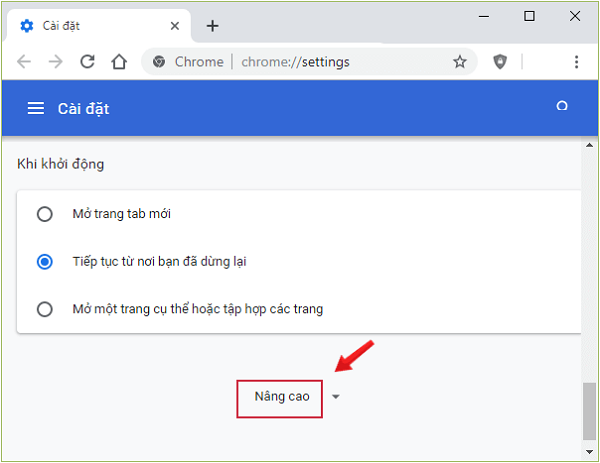Click the dropdown arrow beside Nâng cao

point(336,397)
